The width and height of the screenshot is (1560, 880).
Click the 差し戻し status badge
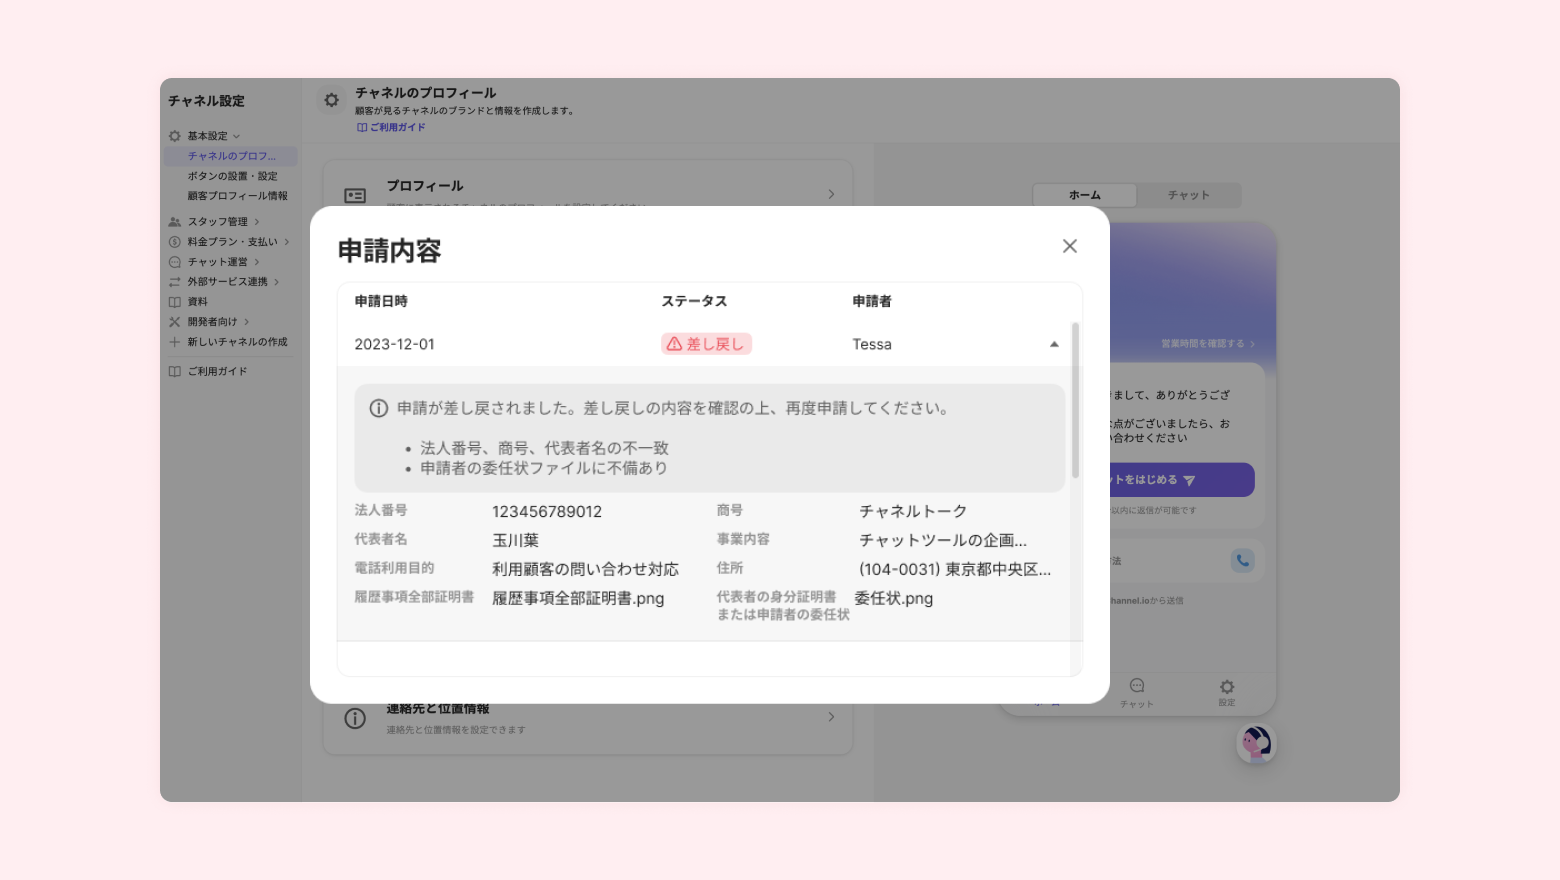[x=706, y=344]
